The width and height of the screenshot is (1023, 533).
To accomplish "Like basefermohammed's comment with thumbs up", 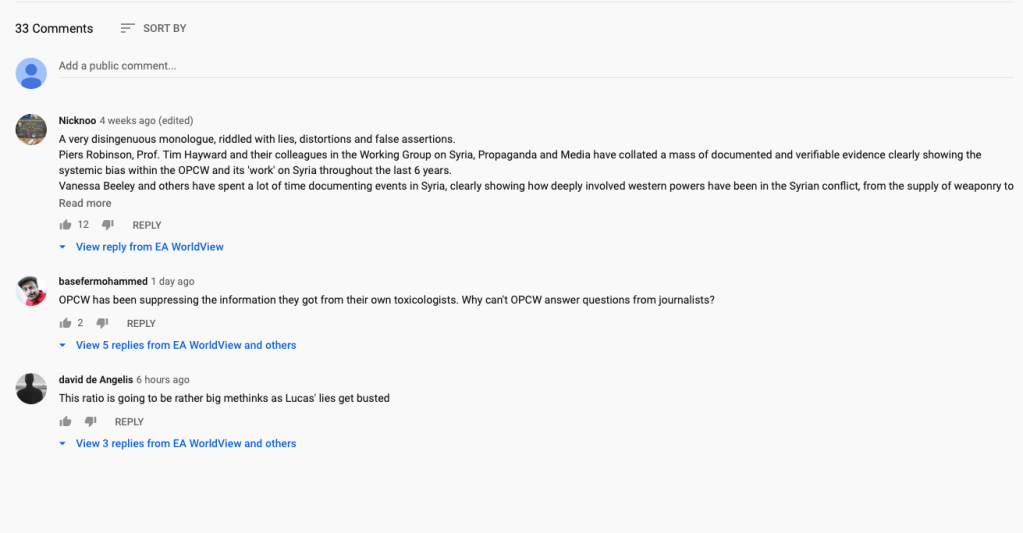I will (x=65, y=323).
